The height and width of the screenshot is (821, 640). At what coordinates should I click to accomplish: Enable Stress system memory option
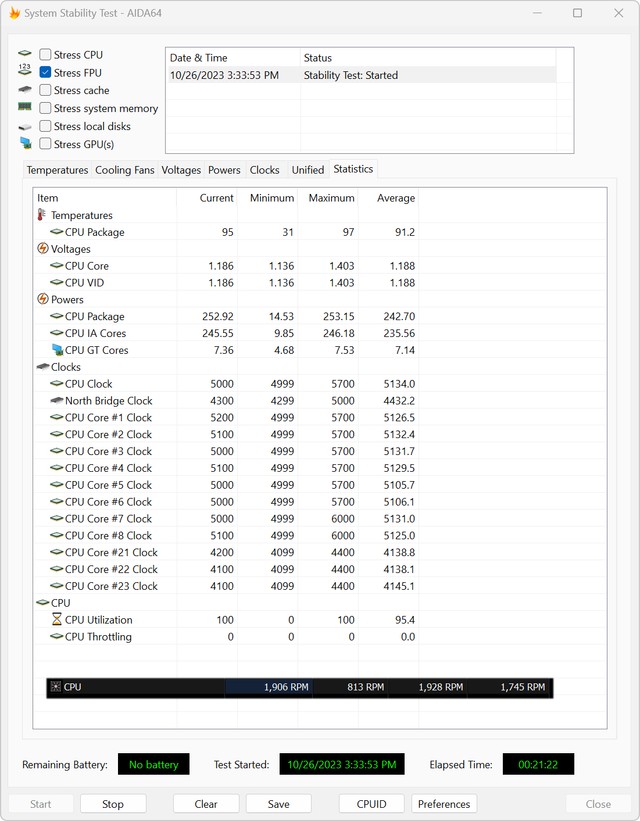pos(46,108)
